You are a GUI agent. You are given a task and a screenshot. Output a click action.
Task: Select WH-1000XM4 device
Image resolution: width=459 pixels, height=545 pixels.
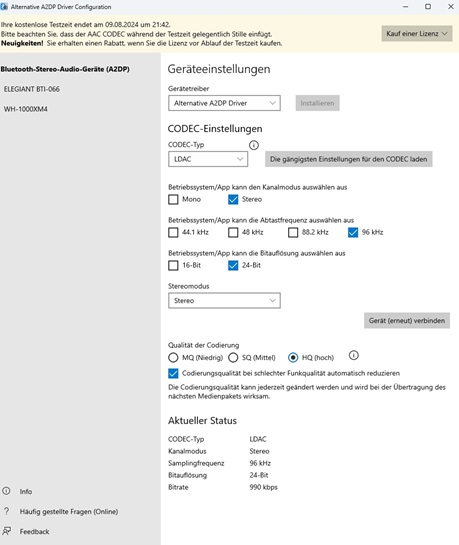pyautogui.click(x=25, y=109)
